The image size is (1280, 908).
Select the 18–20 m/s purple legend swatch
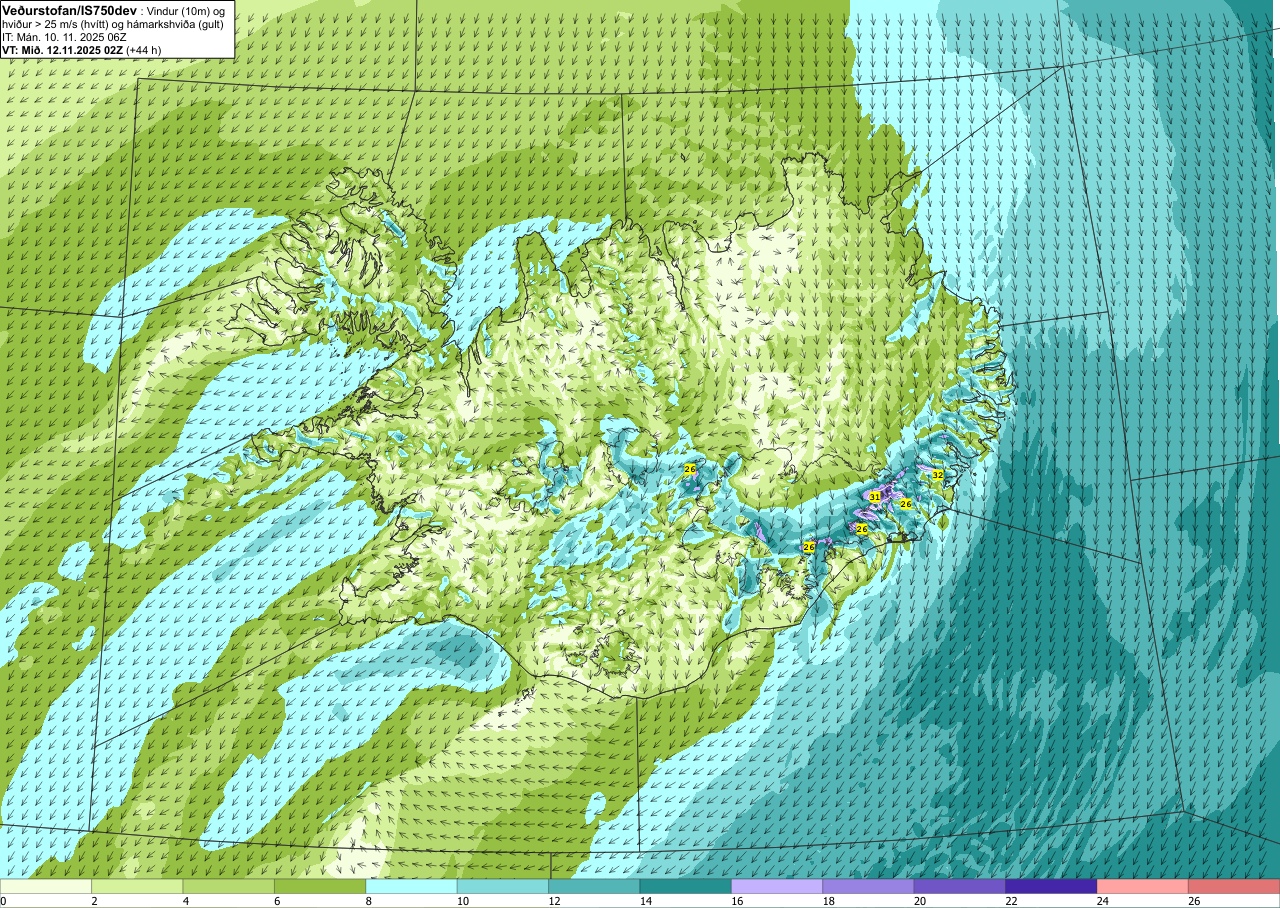pyautogui.click(x=869, y=886)
